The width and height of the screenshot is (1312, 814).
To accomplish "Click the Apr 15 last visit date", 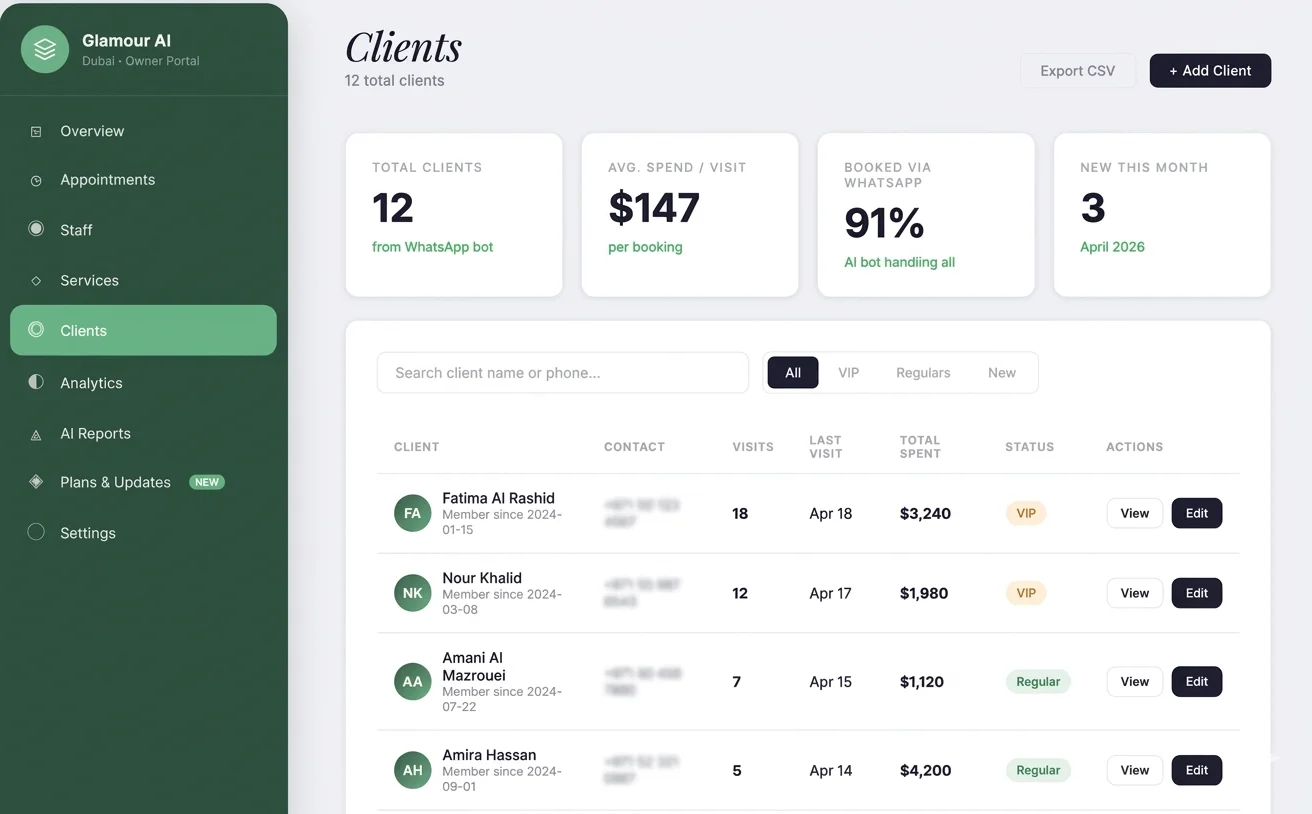I will (x=831, y=682).
